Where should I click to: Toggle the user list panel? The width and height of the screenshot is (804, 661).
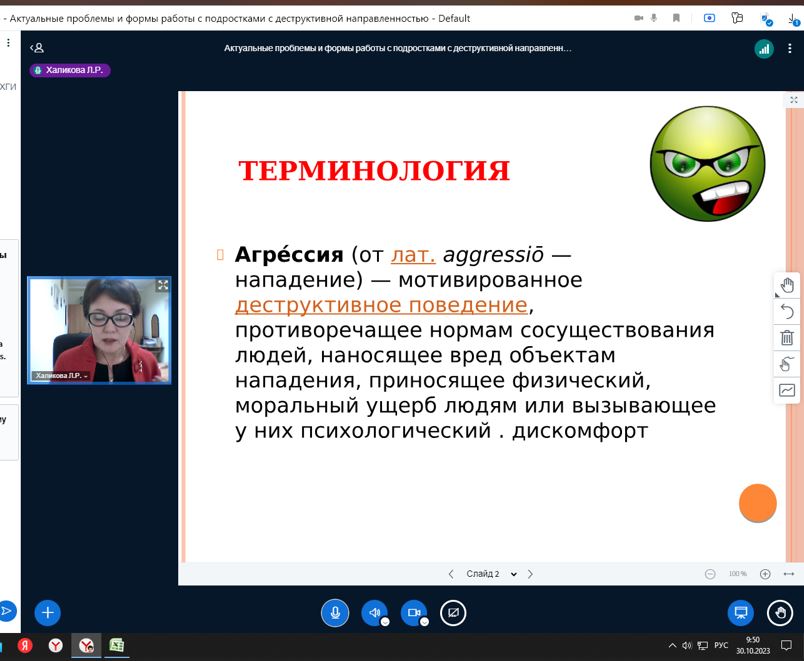click(x=37, y=48)
